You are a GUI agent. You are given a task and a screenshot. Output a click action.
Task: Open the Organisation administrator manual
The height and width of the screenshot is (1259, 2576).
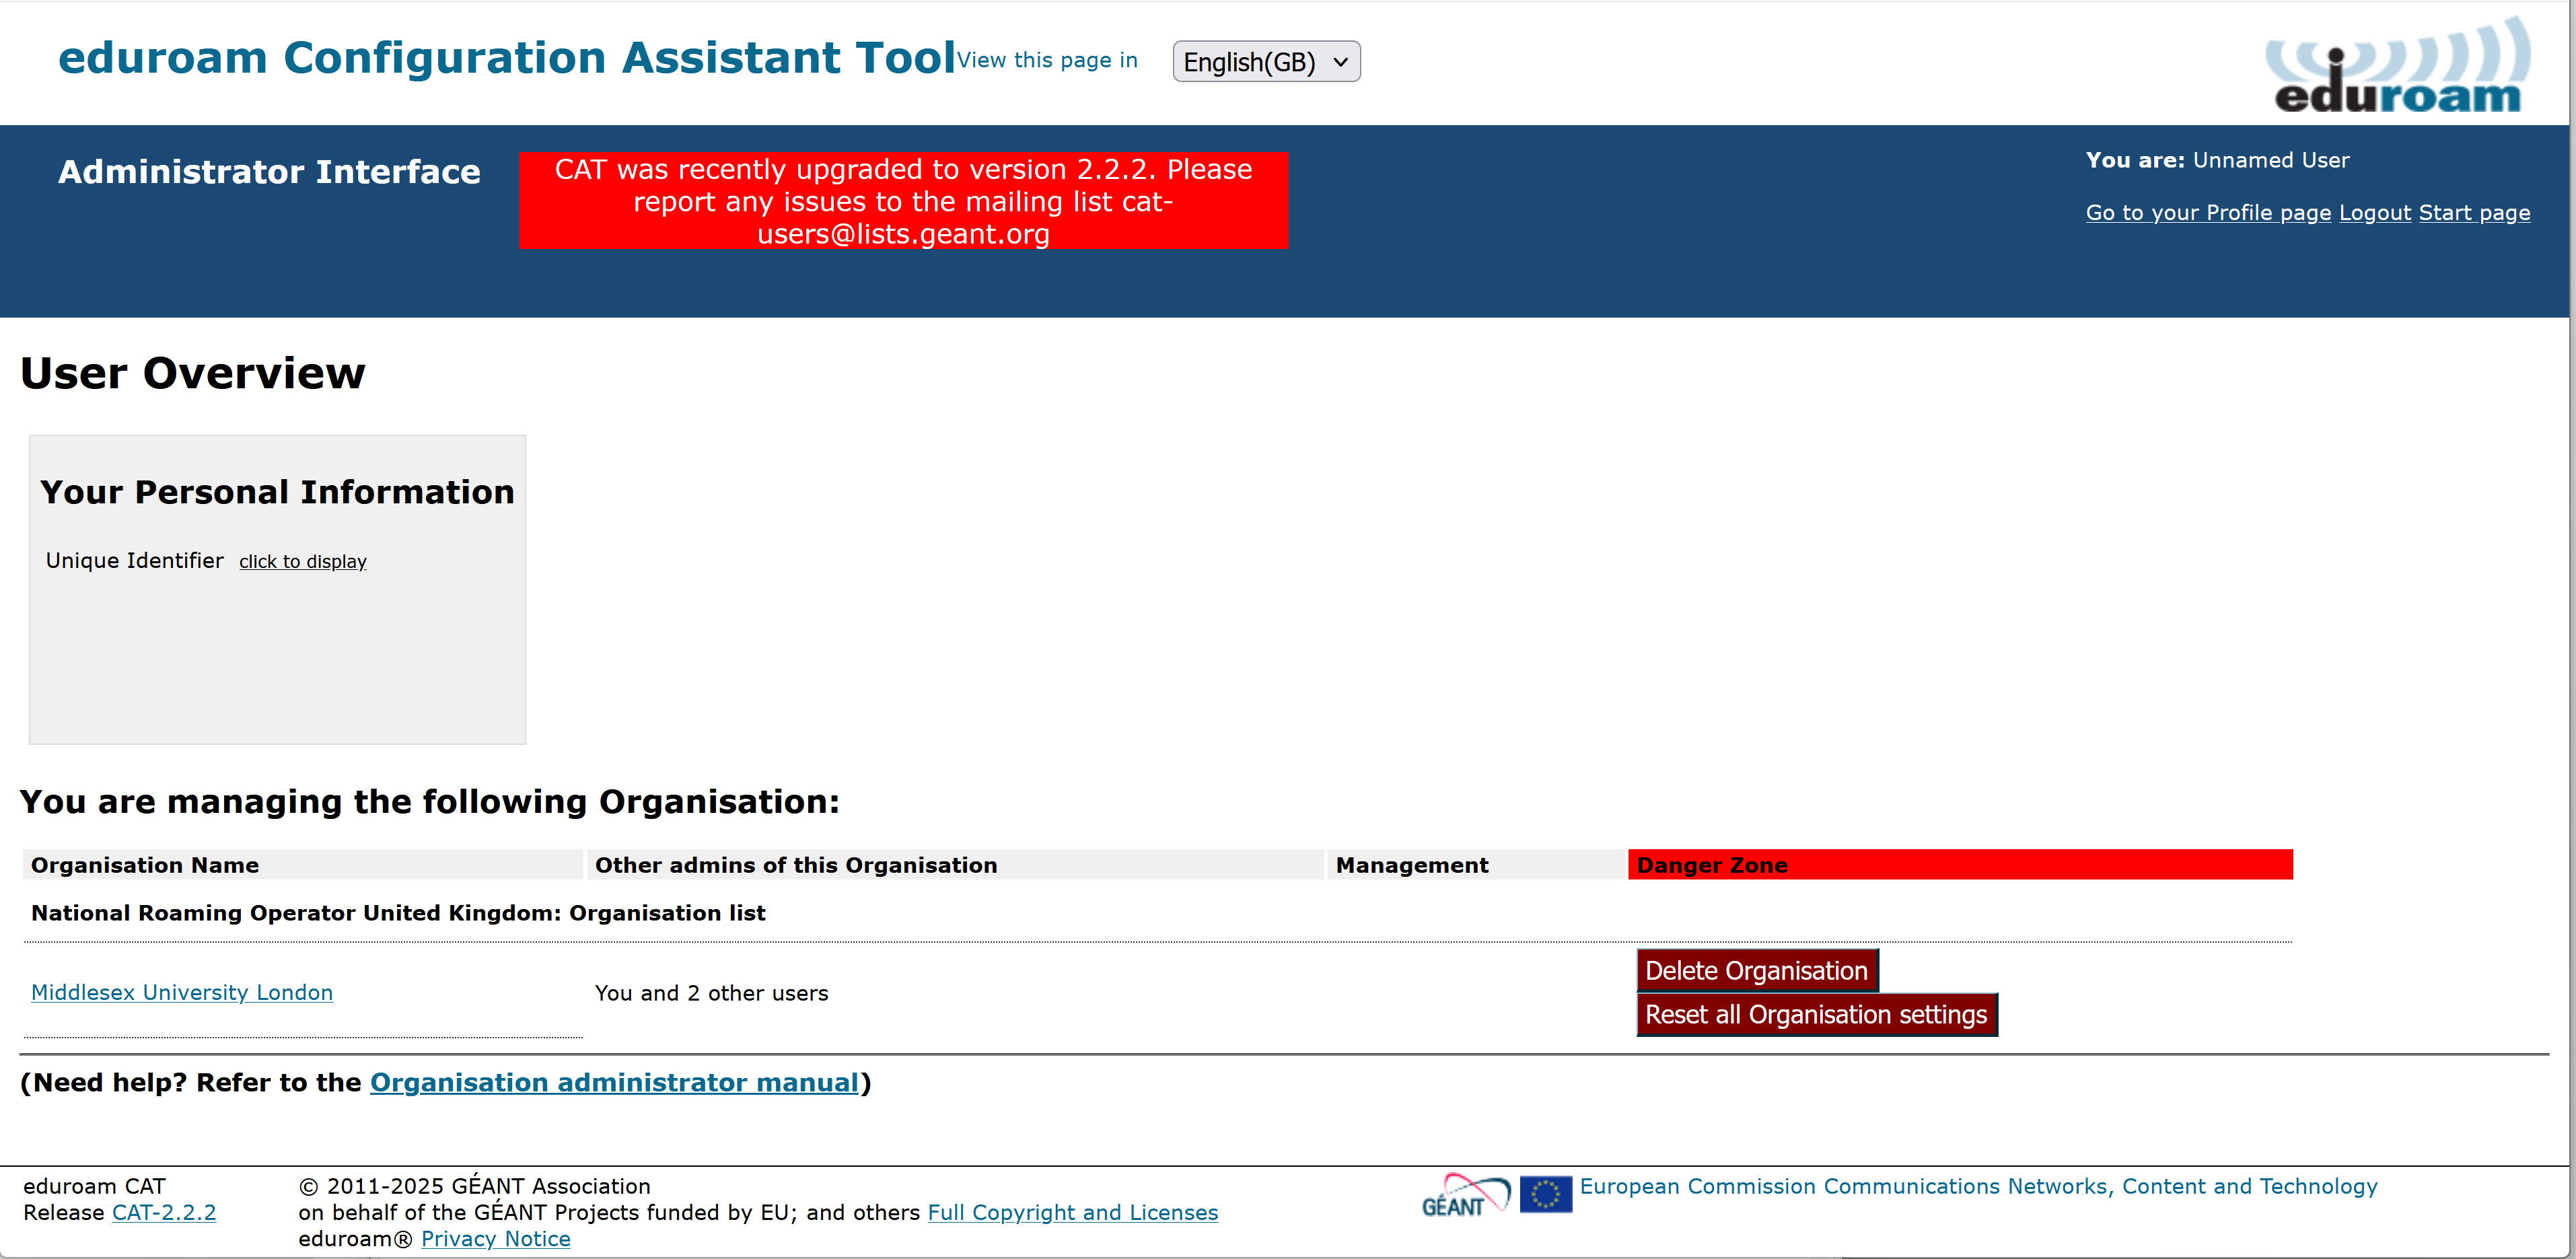pyautogui.click(x=614, y=1082)
